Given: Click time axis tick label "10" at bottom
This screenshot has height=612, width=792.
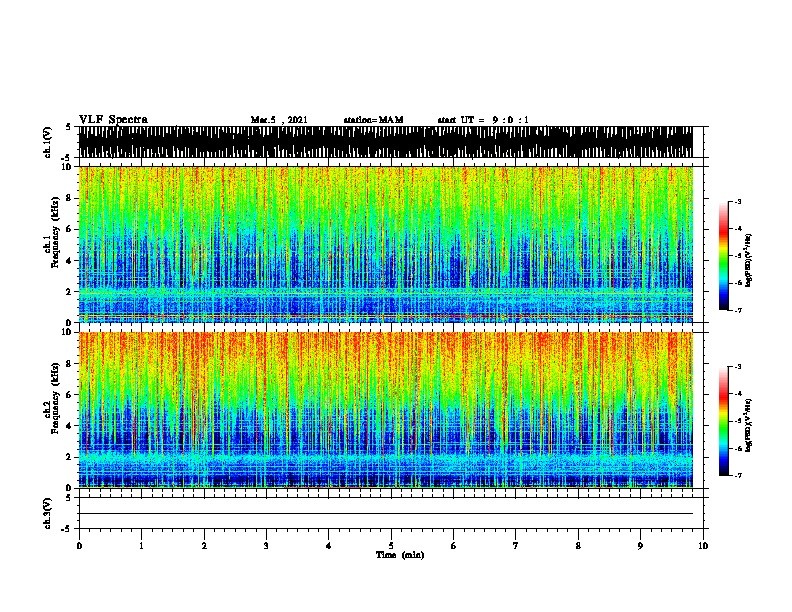Looking at the screenshot, I should click(703, 546).
